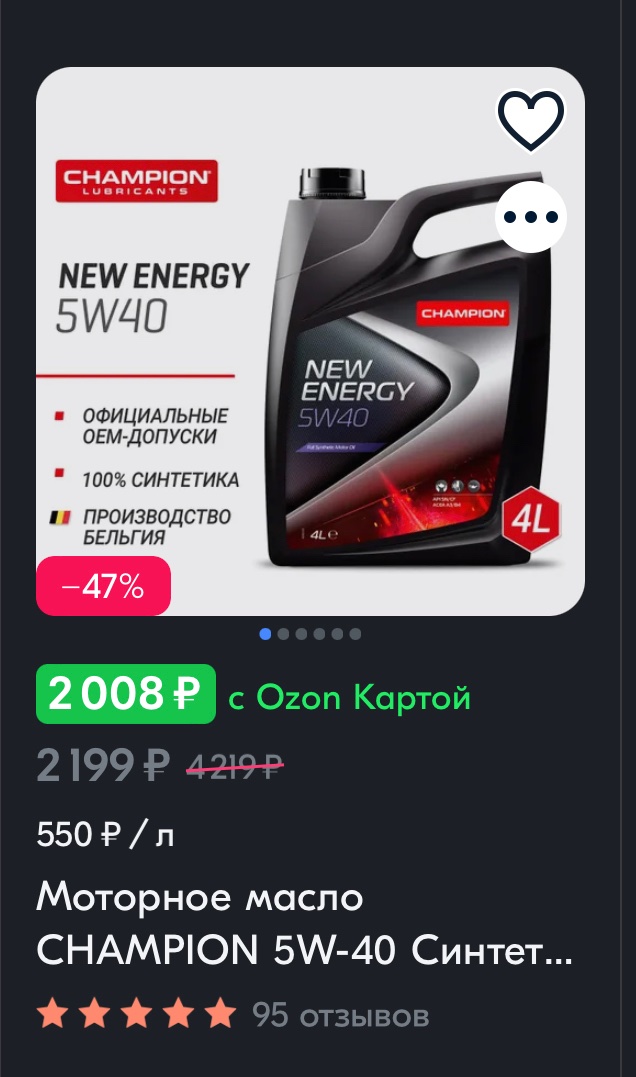Screen dimensions: 636x1077
Task: Click the NEW ENERGY 5W40 heading in the image
Action: [x=152, y=297]
